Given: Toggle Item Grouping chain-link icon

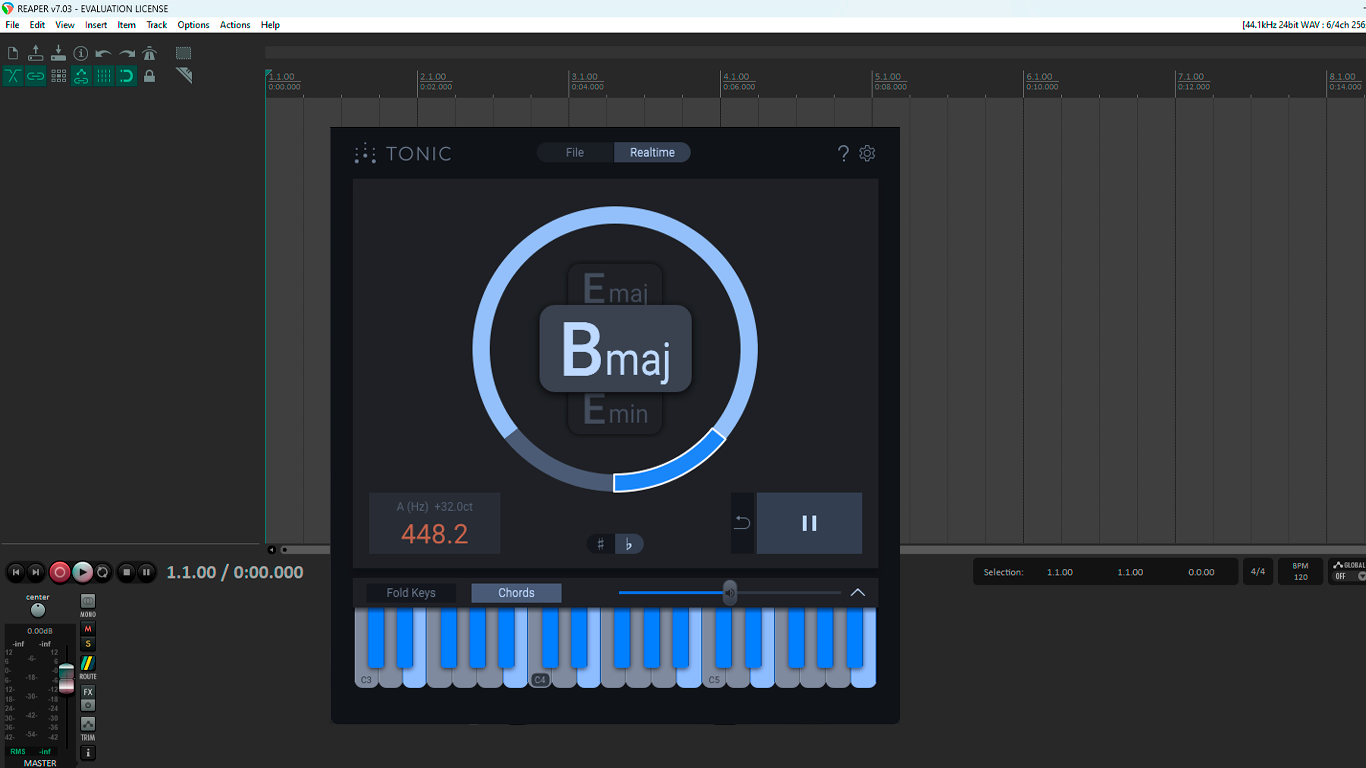Looking at the screenshot, I should coord(36,76).
